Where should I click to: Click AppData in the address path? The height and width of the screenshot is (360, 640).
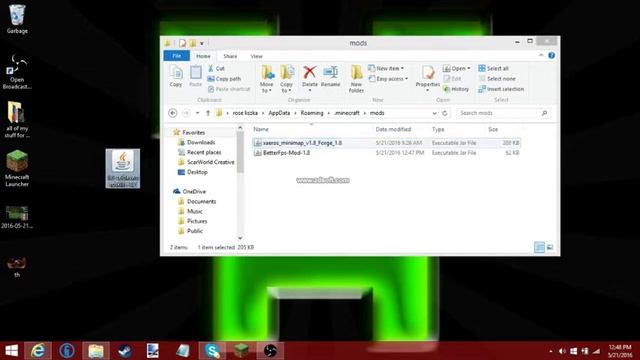(x=279, y=113)
